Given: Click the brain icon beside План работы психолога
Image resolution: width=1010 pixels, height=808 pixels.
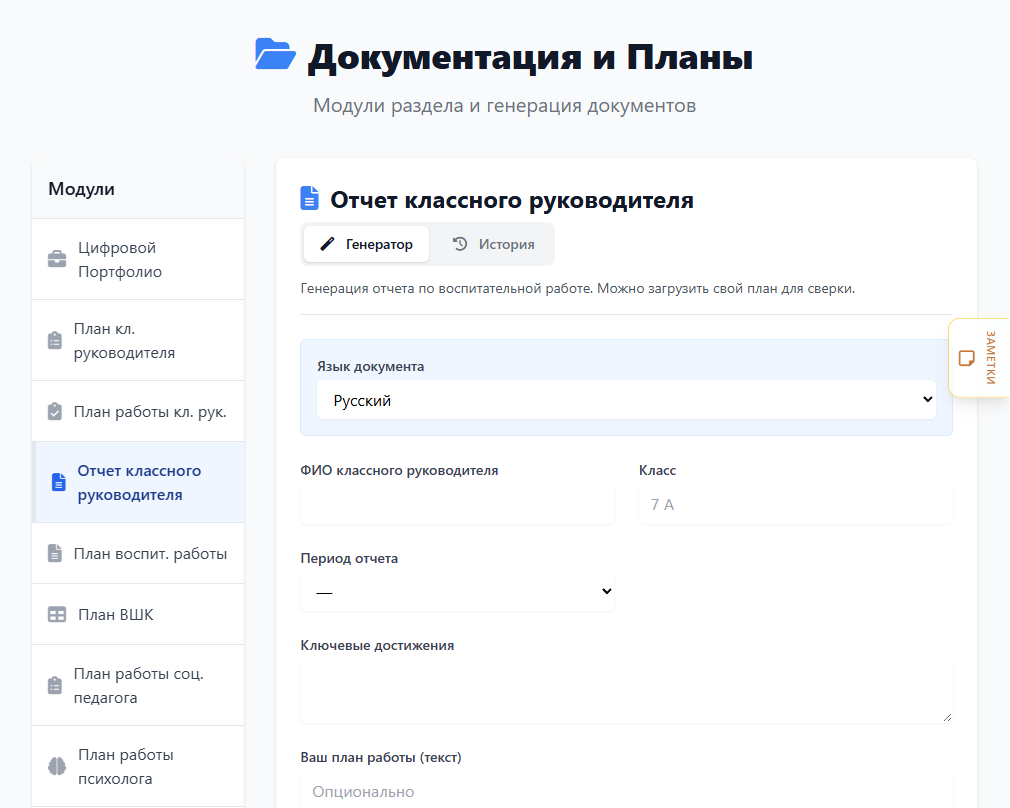Looking at the screenshot, I should pos(57,766).
